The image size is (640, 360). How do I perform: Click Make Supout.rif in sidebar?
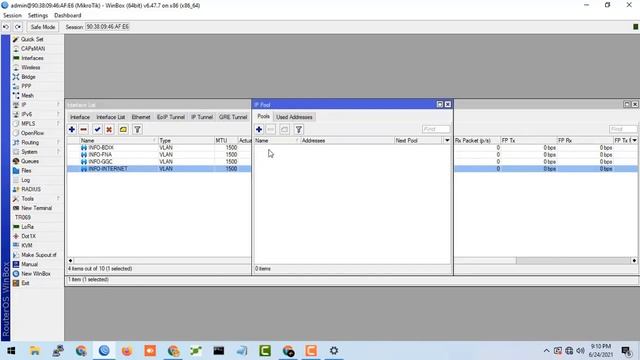point(39,255)
